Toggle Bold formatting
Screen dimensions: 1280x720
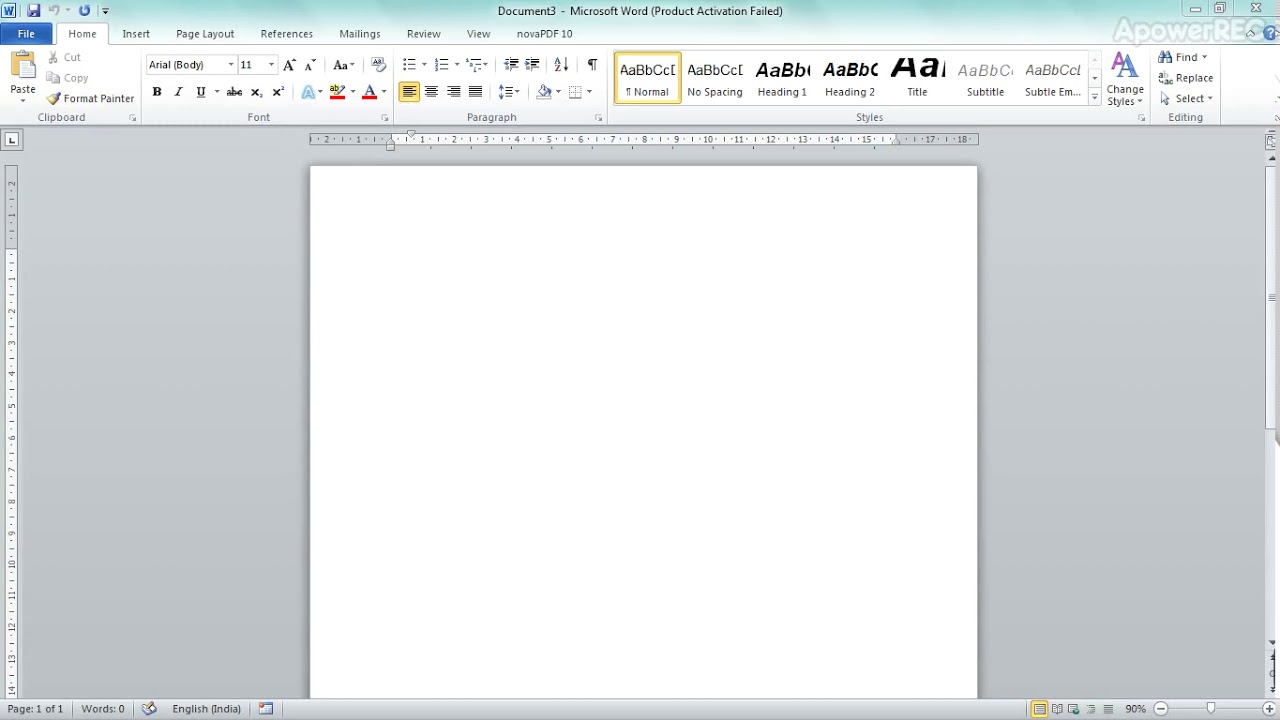tap(157, 92)
